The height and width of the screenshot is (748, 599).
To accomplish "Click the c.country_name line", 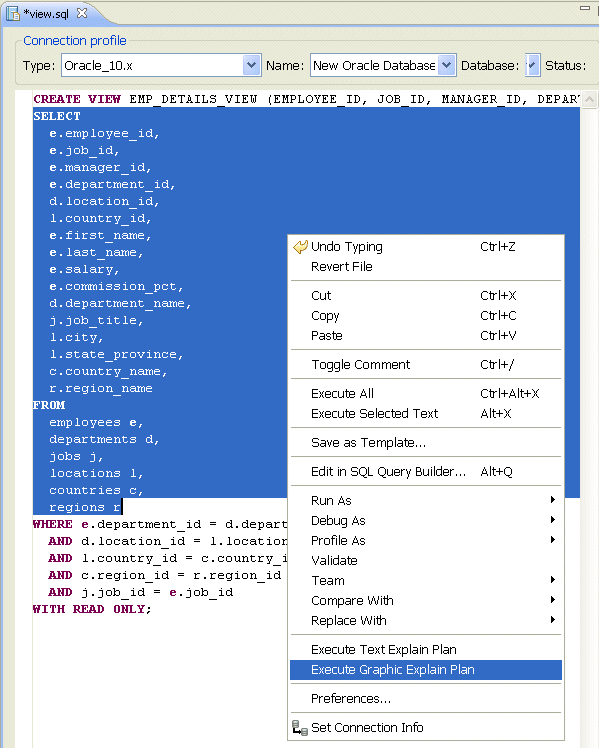I will coord(108,371).
